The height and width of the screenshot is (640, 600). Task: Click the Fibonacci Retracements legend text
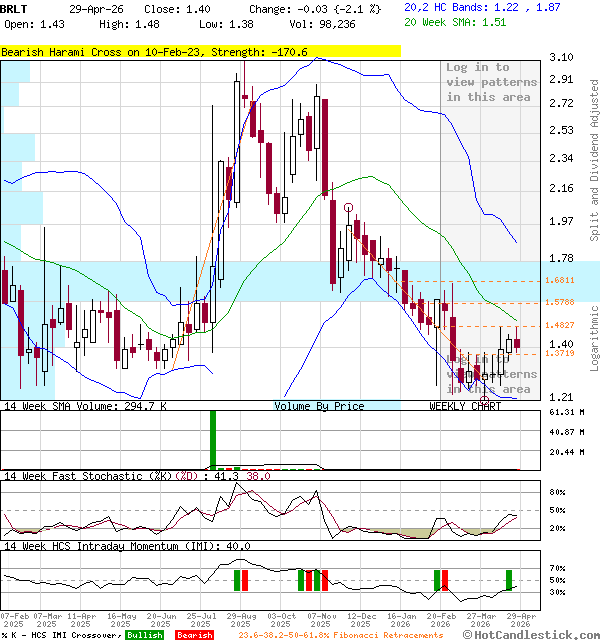point(323,634)
